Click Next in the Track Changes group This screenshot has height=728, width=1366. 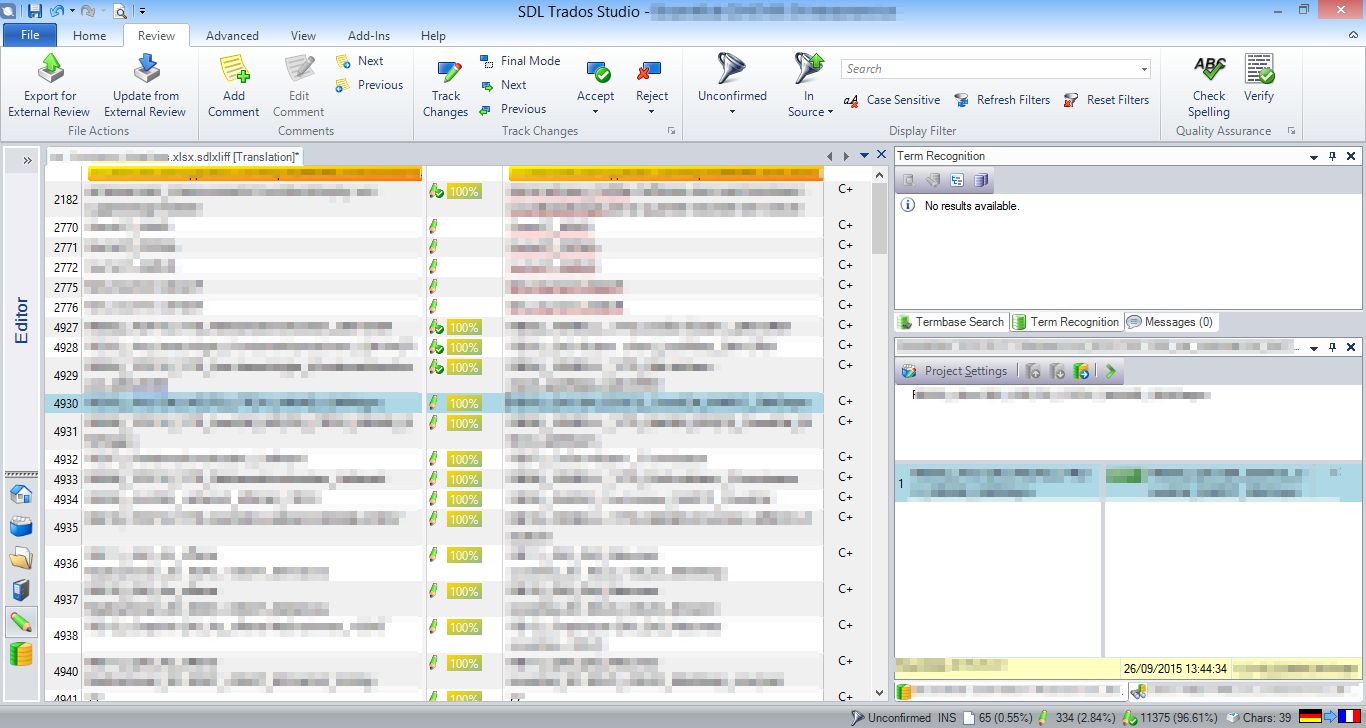tap(513, 85)
